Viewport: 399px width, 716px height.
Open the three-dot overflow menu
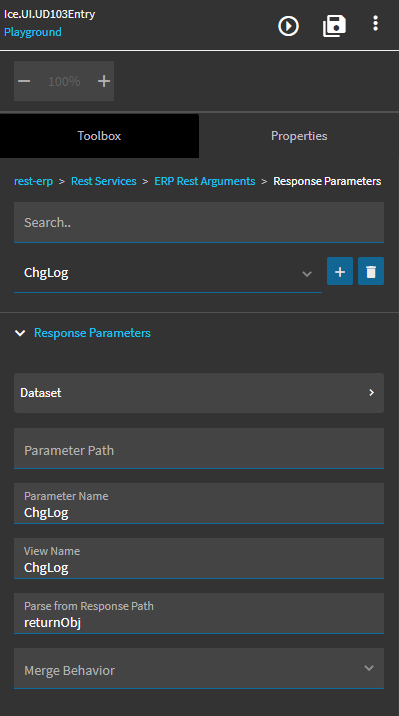click(375, 23)
